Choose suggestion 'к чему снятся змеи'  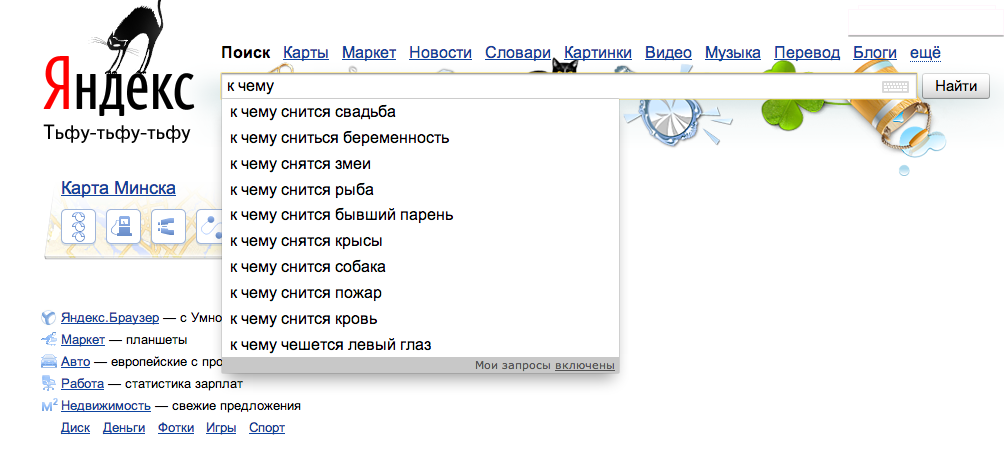click(x=420, y=164)
